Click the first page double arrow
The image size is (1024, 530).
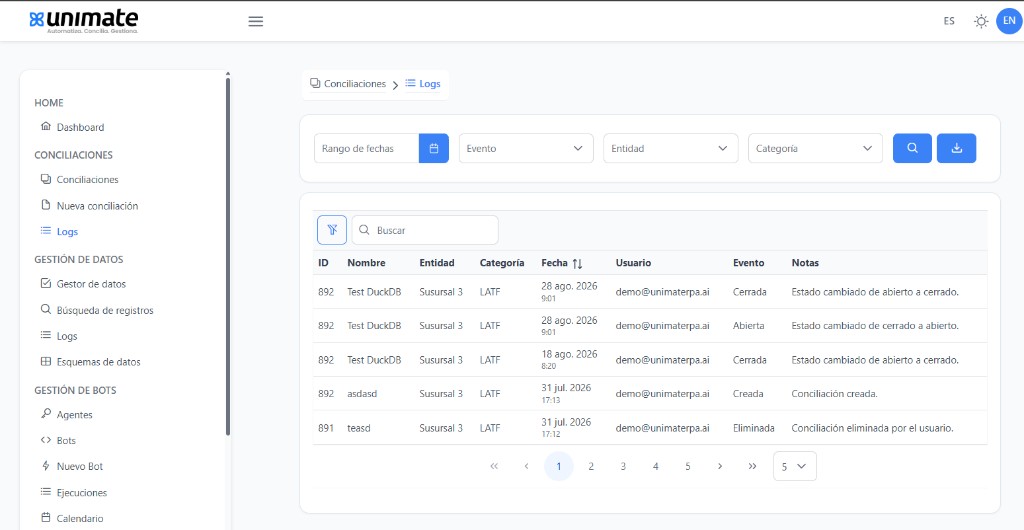coord(494,466)
